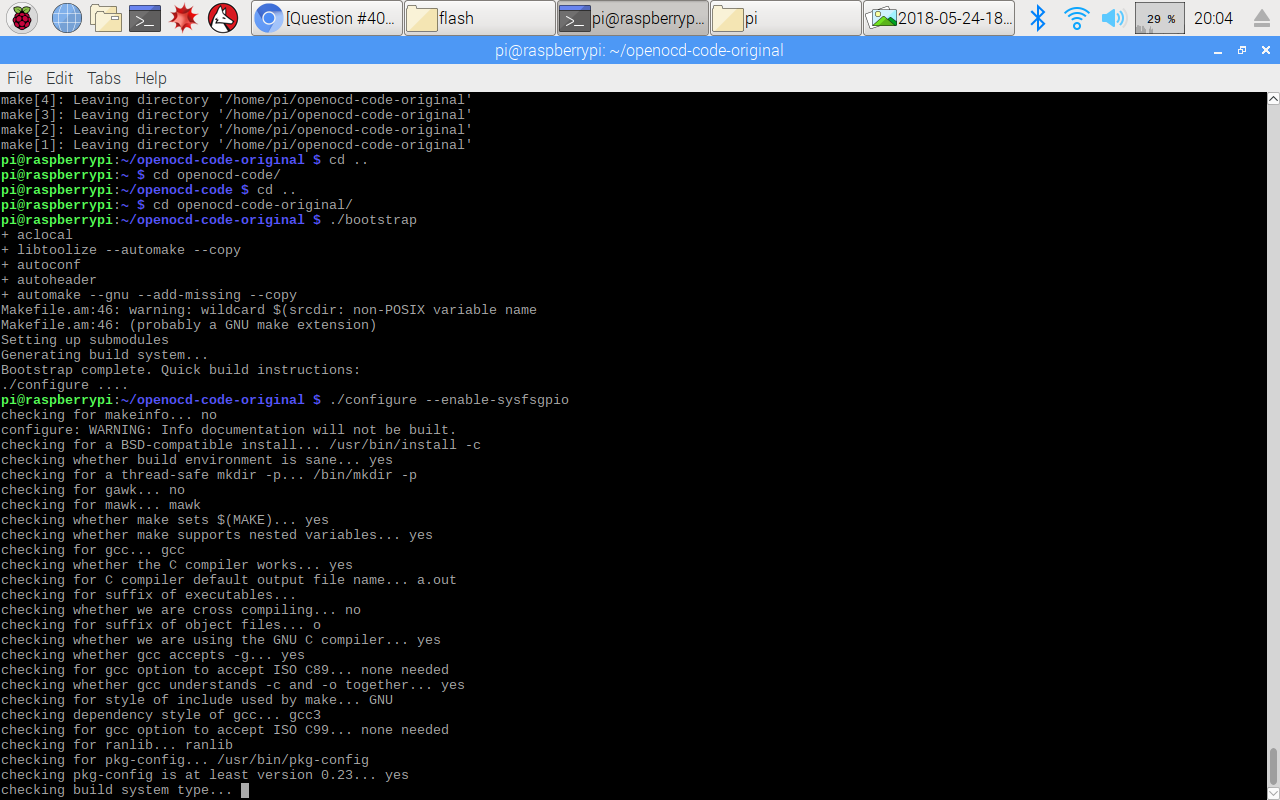Click the Bluetooth tray icon
1280x800 pixels.
(1038, 18)
